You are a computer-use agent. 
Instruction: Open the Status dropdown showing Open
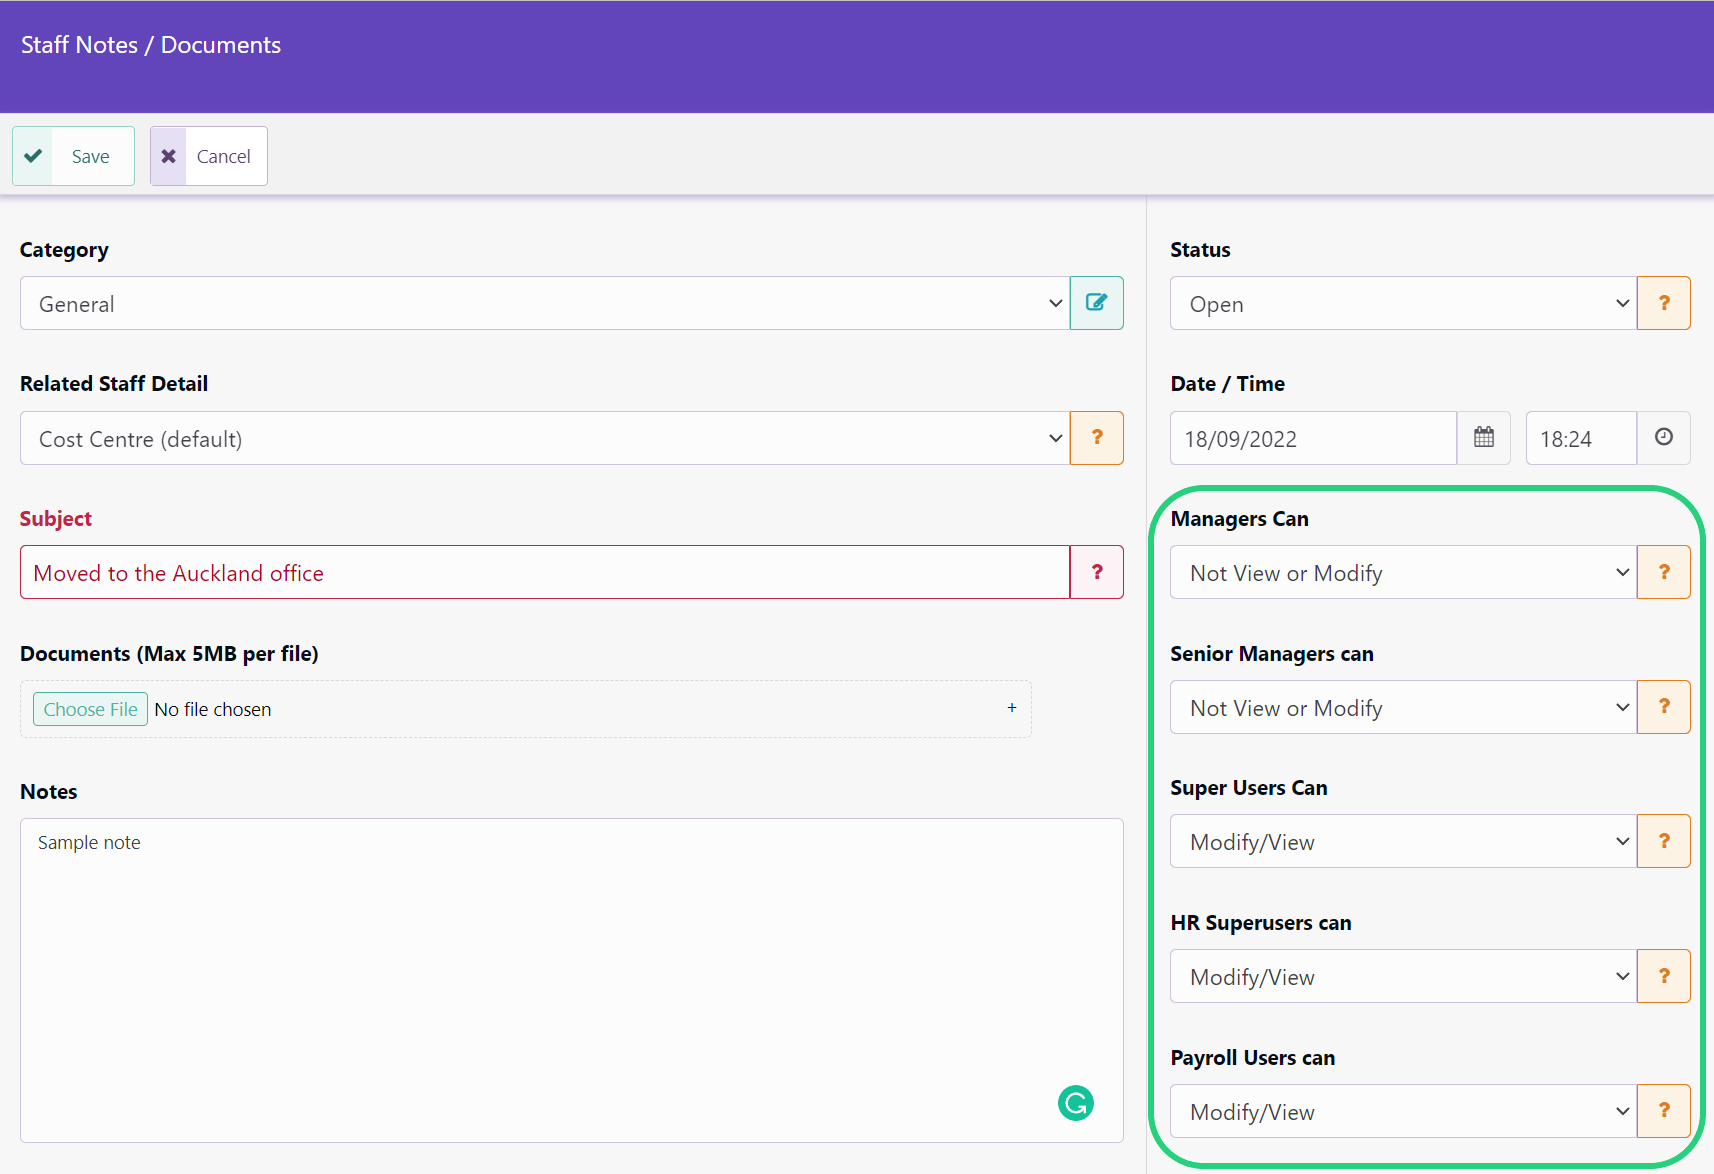click(x=1404, y=303)
